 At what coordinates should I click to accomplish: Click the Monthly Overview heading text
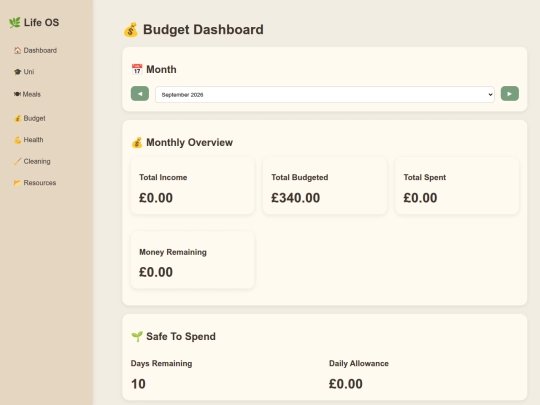tap(189, 143)
